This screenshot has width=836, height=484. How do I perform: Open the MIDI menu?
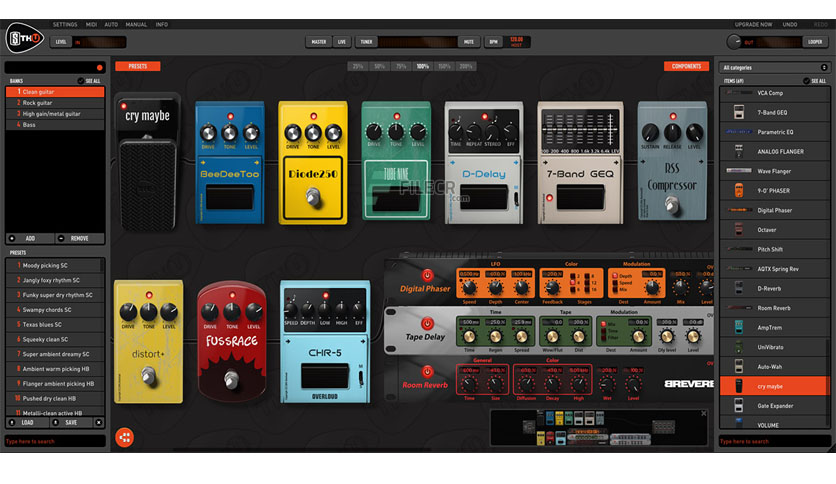click(91, 25)
